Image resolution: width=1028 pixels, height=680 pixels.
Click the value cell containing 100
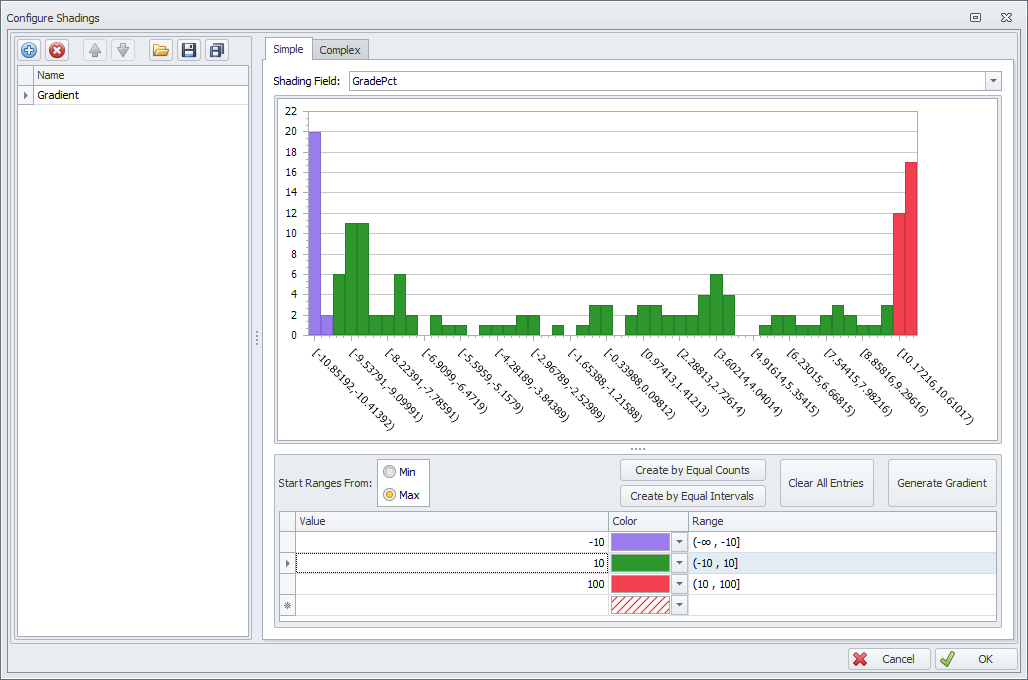tap(452, 584)
